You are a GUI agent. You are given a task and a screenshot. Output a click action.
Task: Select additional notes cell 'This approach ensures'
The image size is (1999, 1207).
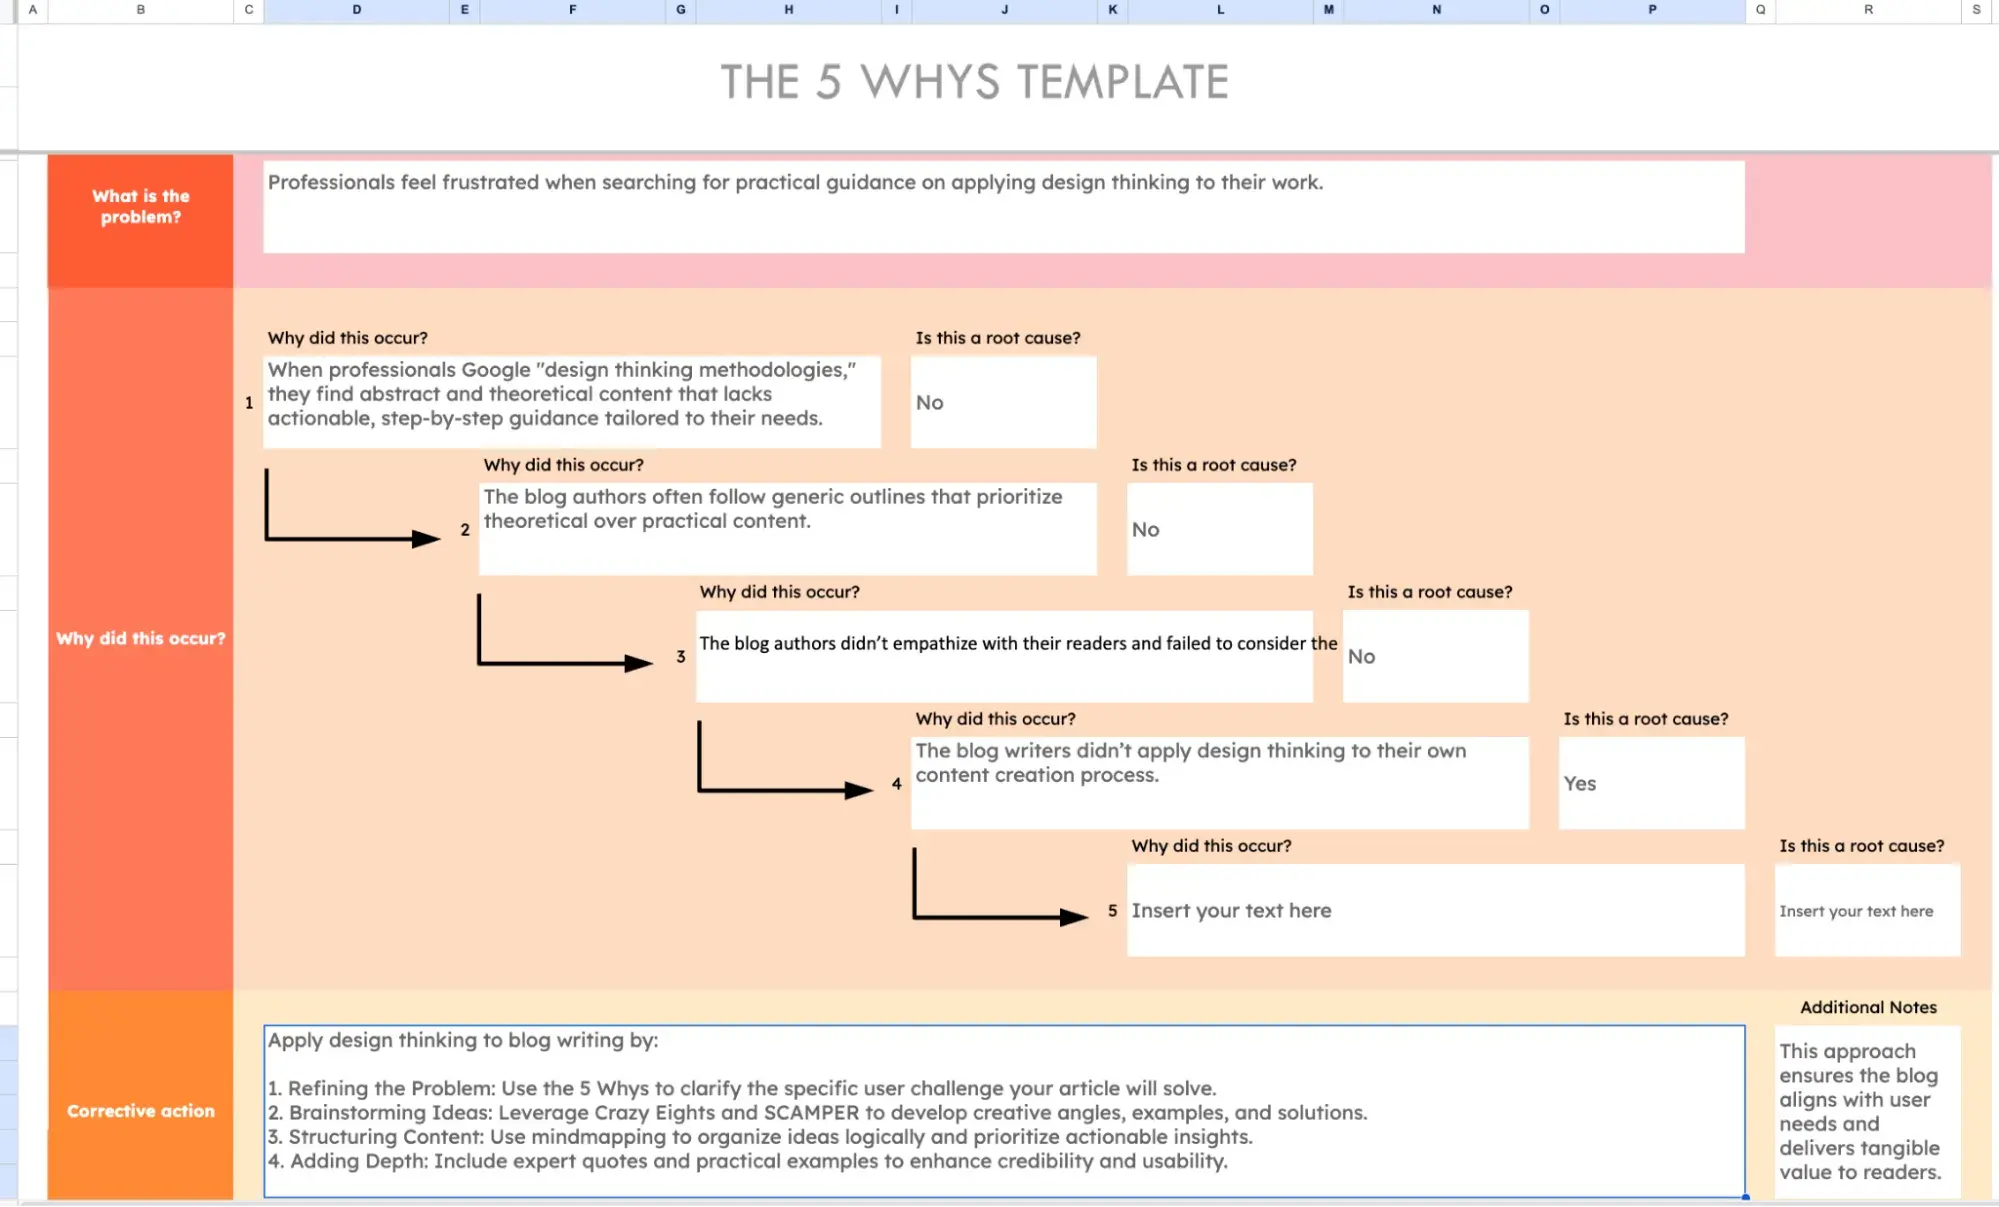click(1868, 1111)
